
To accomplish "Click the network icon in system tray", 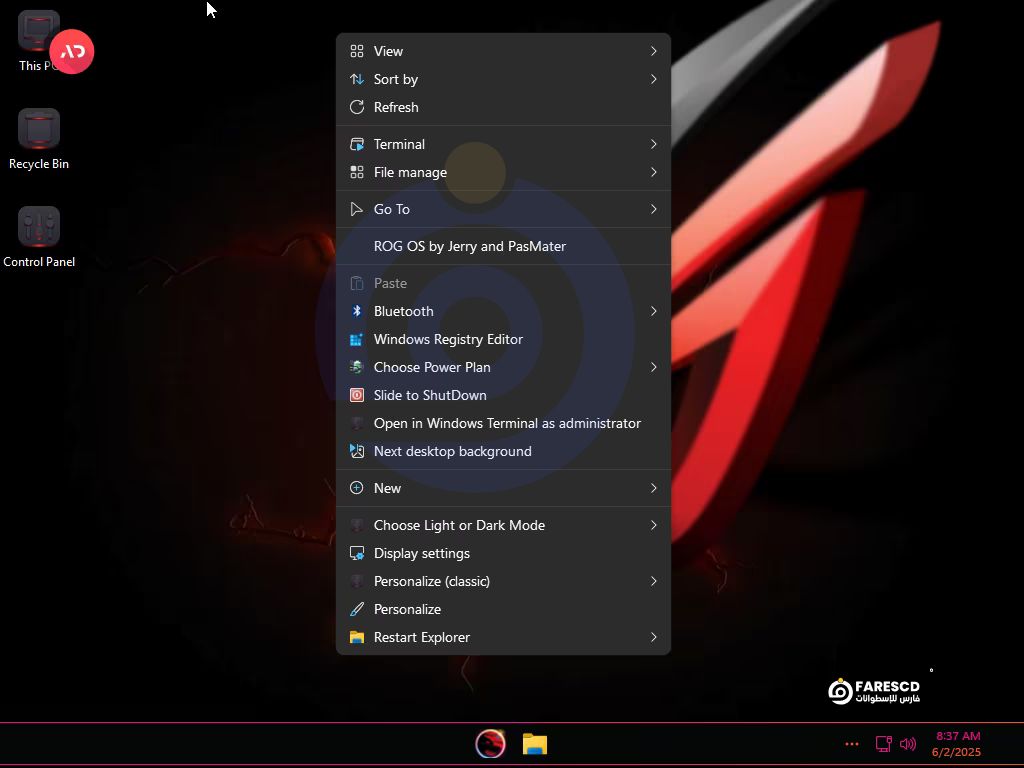I will tap(883, 744).
